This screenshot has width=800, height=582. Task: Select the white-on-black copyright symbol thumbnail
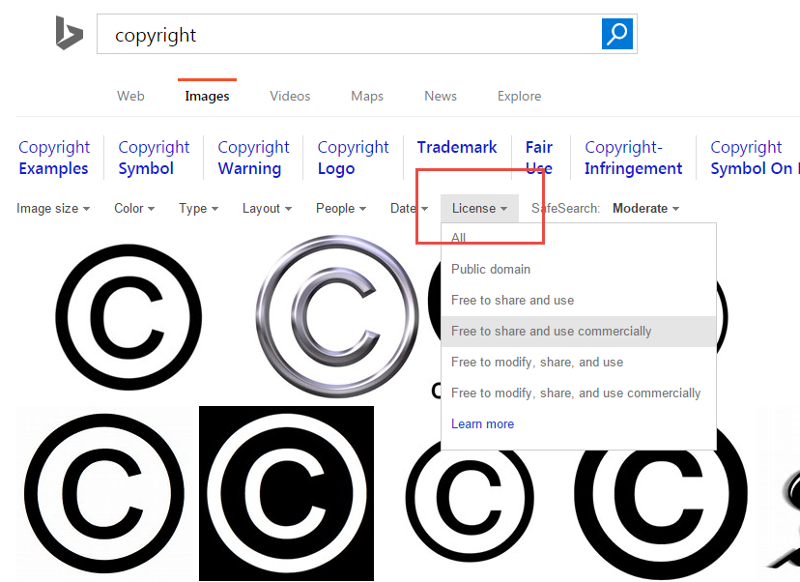(286, 493)
